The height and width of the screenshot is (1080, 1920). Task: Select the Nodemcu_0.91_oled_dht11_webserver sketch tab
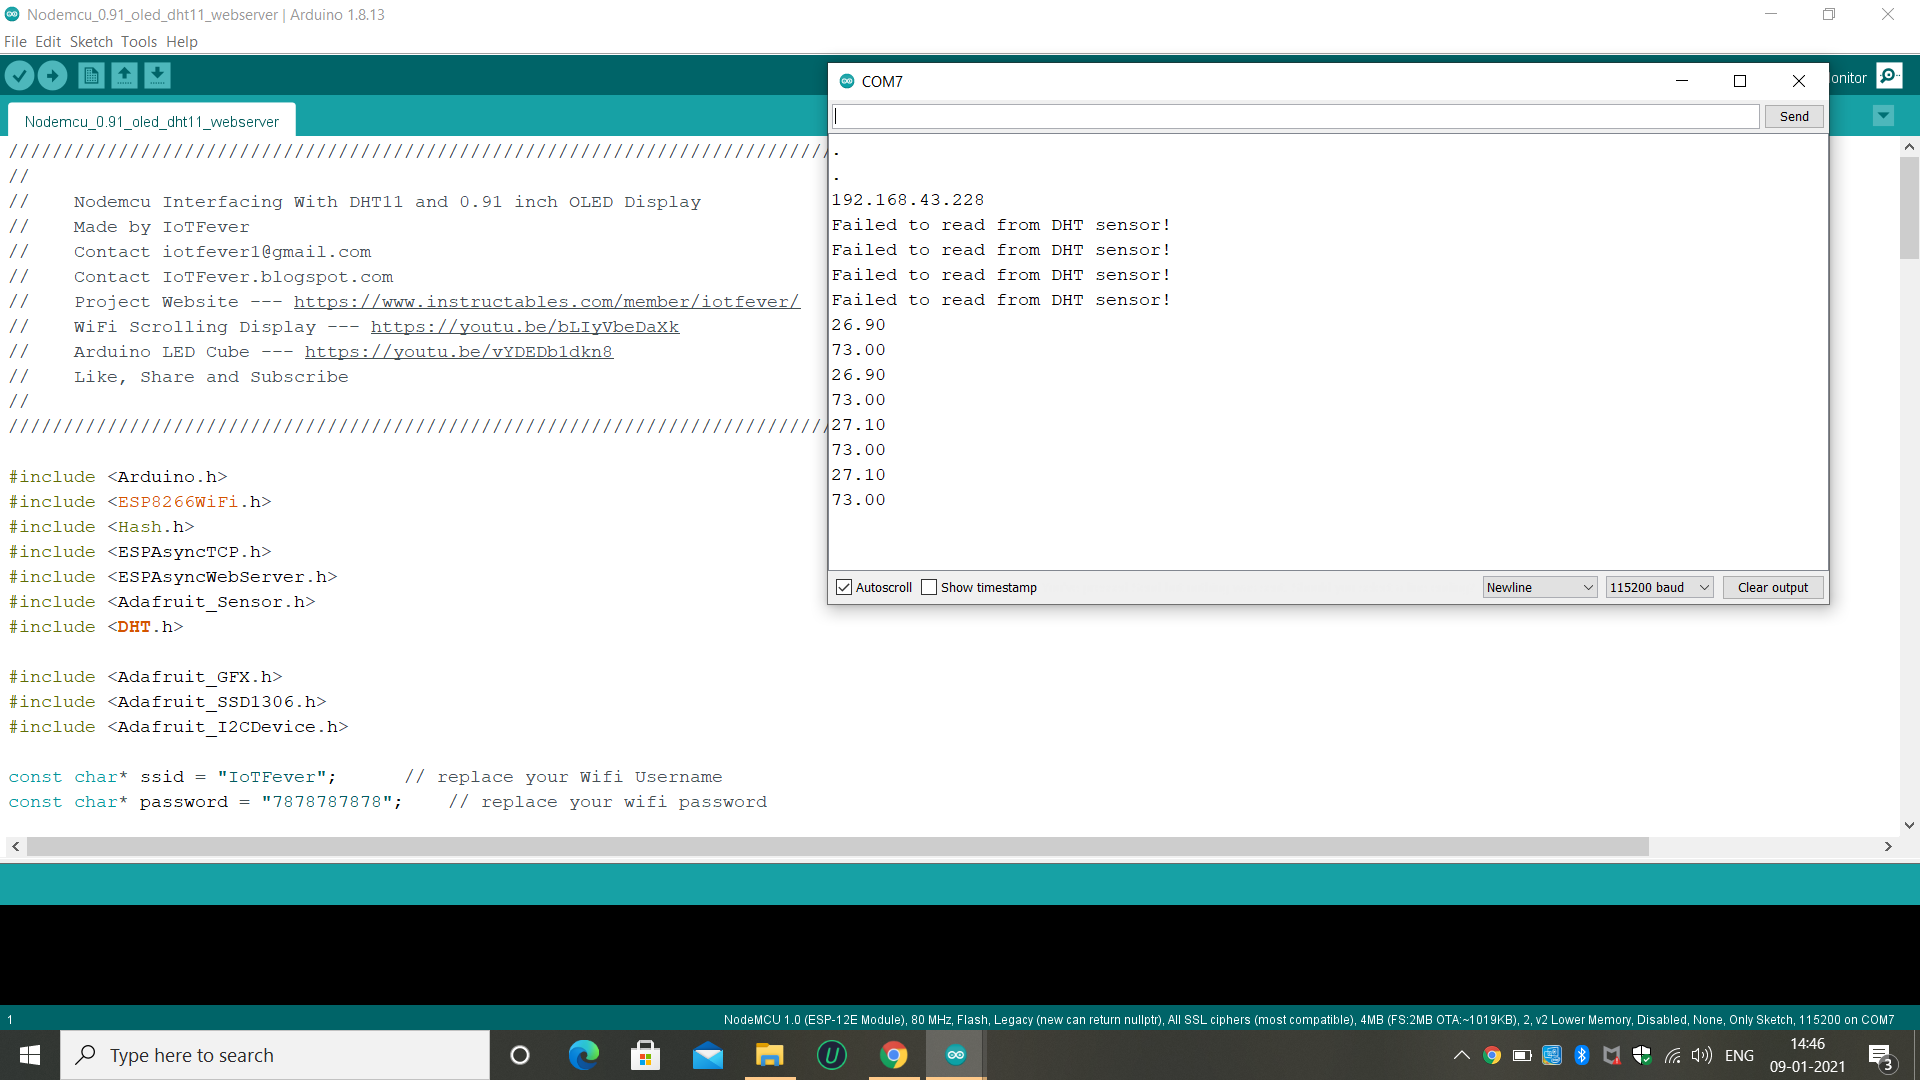coord(152,122)
